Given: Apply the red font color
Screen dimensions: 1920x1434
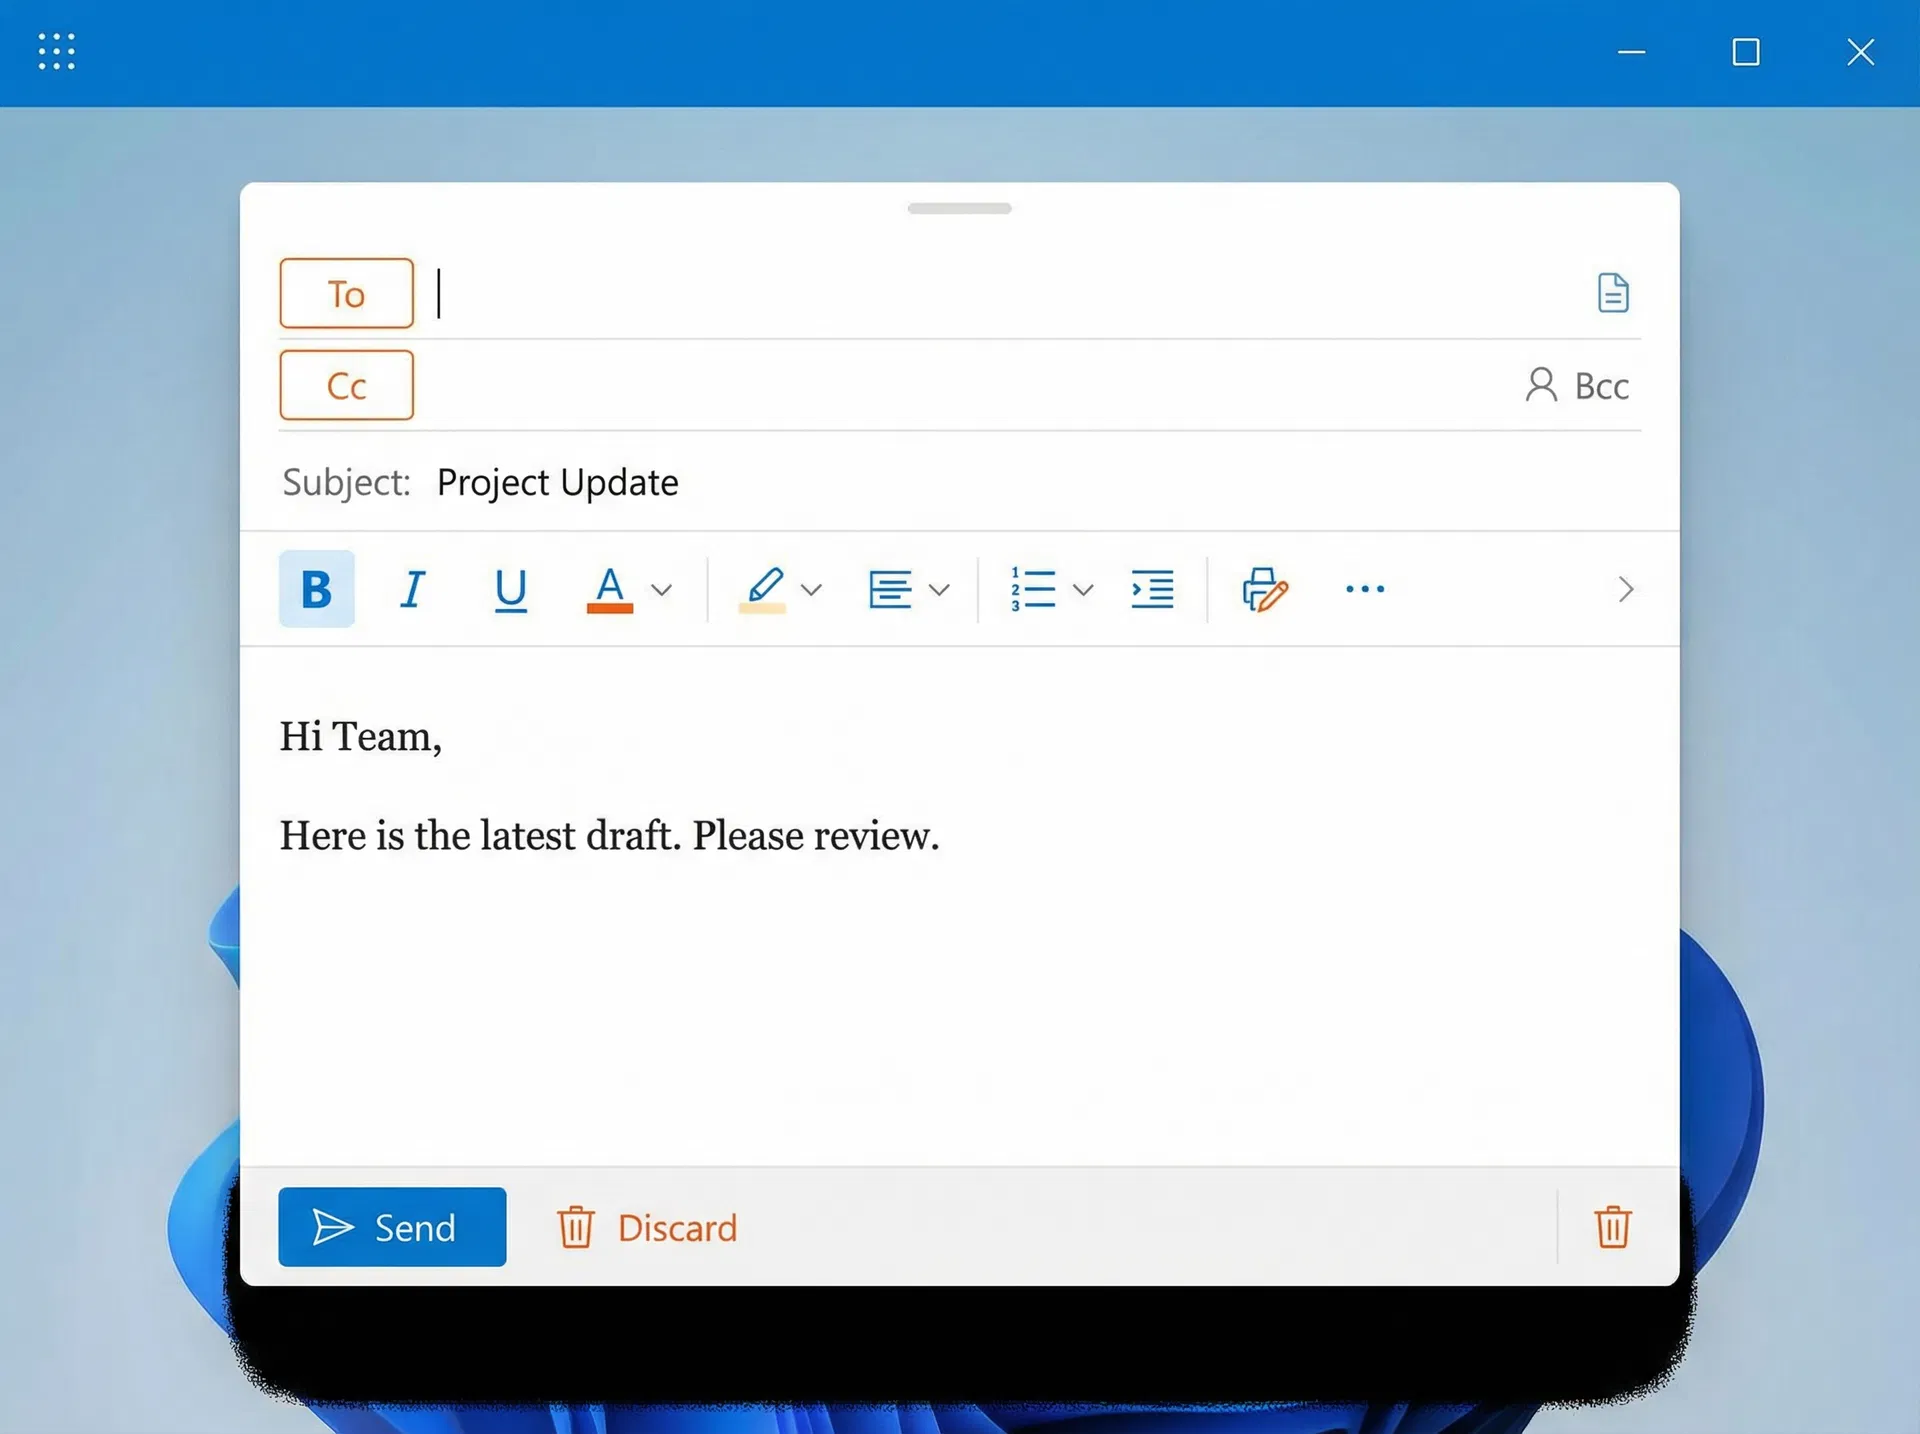Looking at the screenshot, I should pos(609,589).
